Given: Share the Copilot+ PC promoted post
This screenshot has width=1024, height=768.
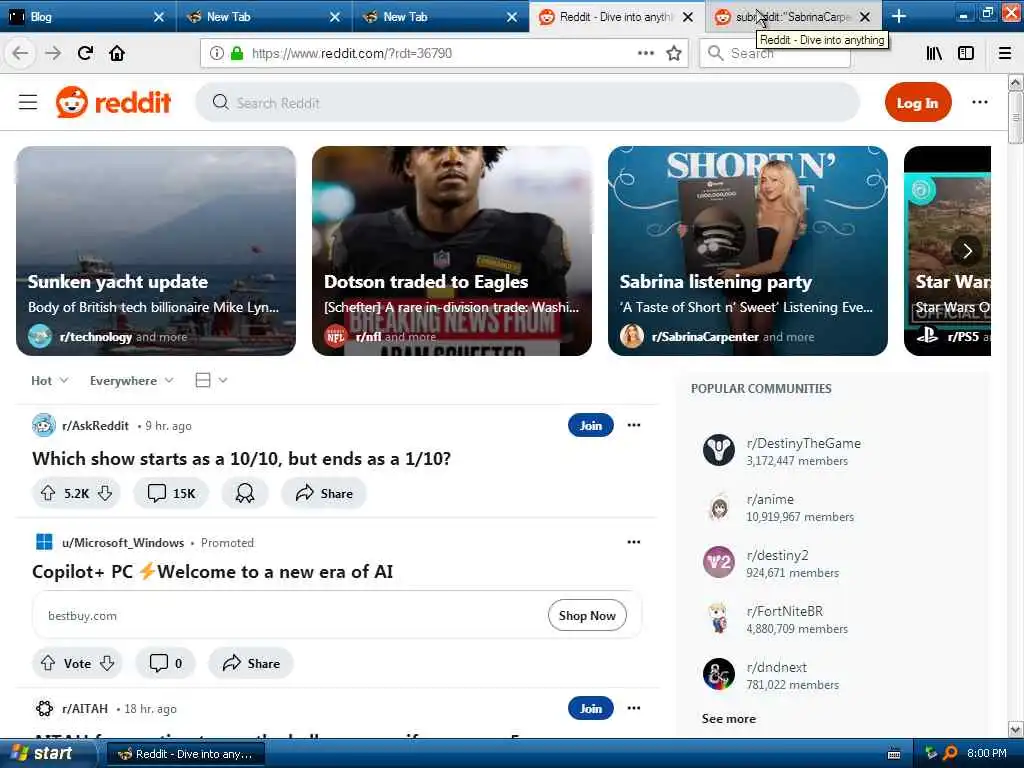Looking at the screenshot, I should pos(251,663).
